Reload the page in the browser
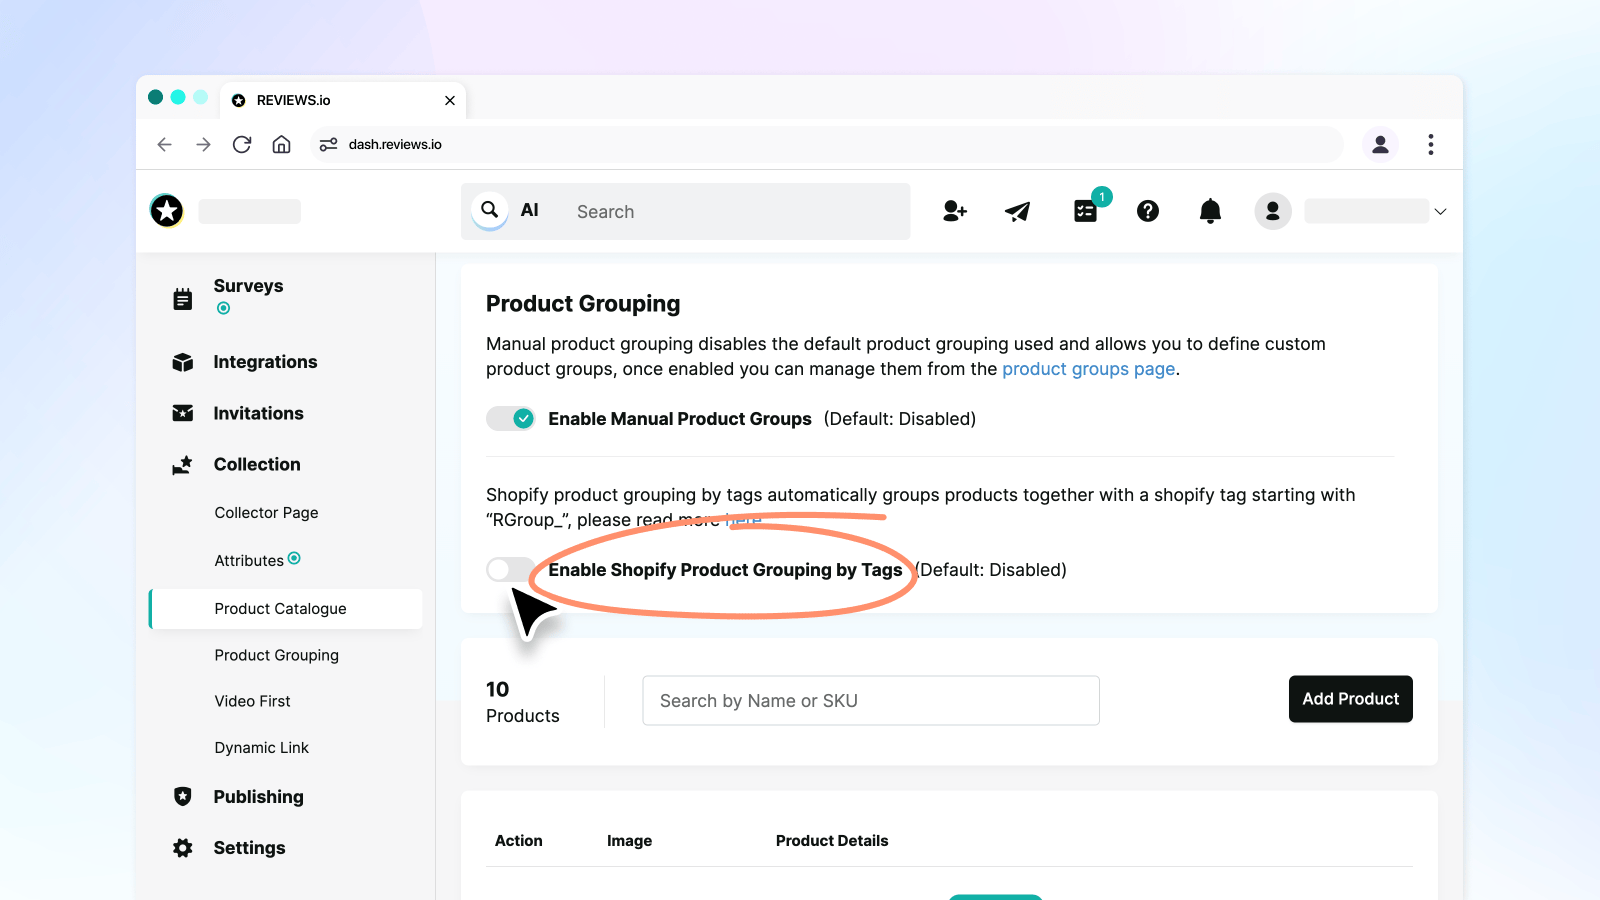 [242, 145]
